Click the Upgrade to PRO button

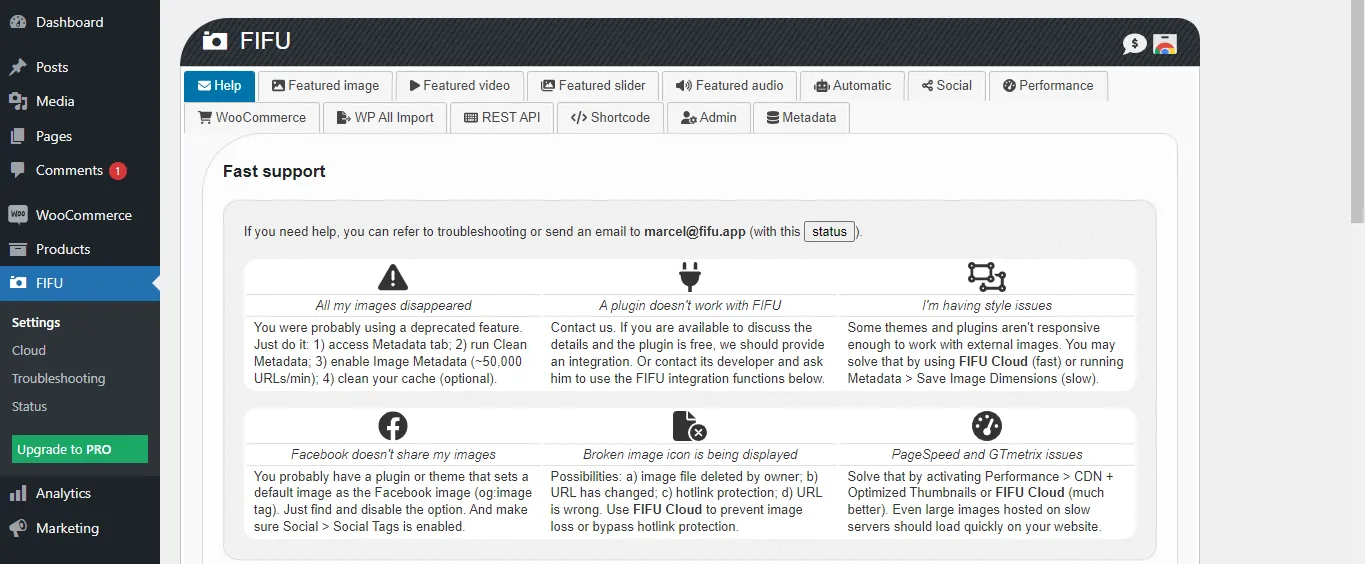pos(80,450)
